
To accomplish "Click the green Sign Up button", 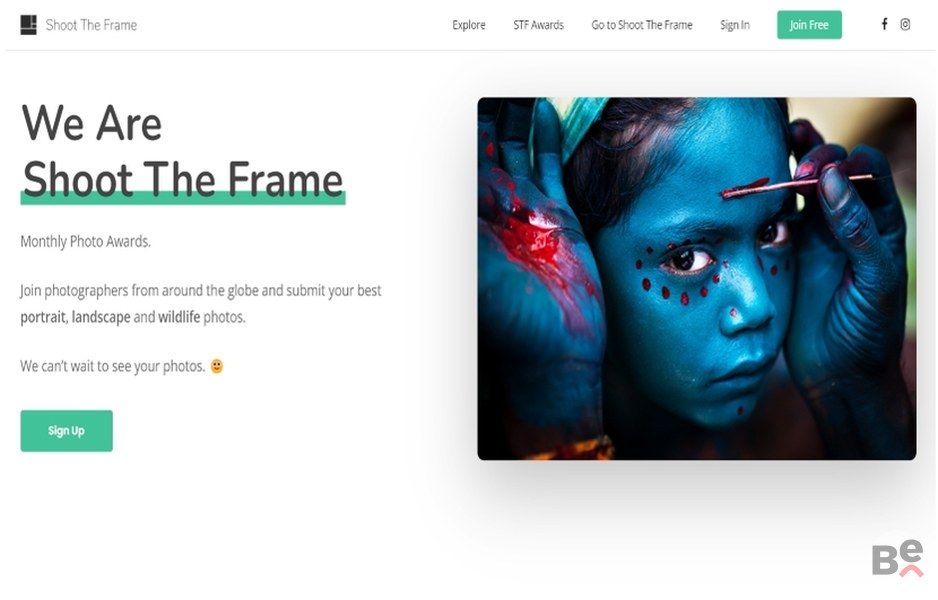I will (x=66, y=431).
